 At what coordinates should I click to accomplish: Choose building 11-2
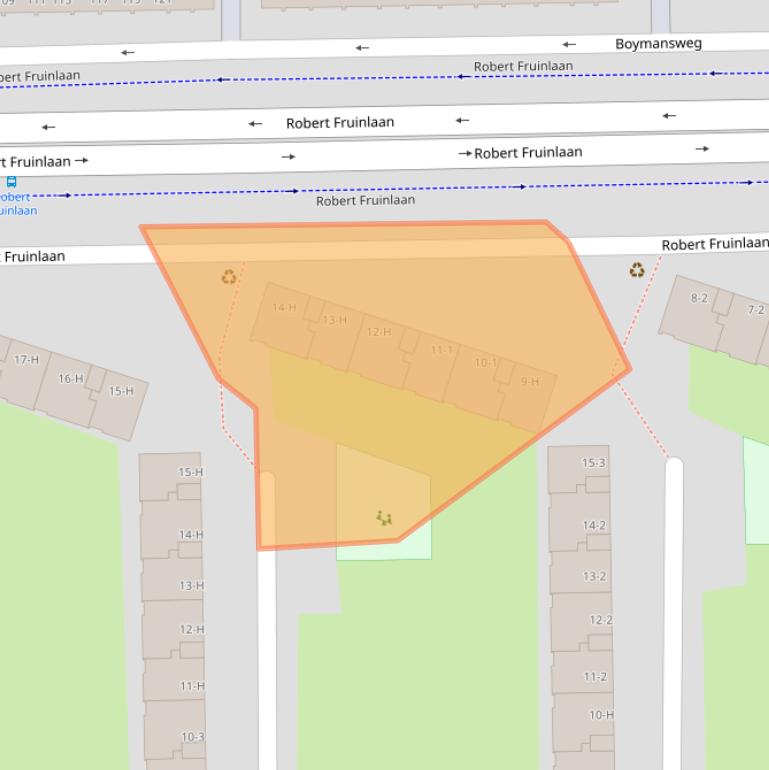coord(595,677)
